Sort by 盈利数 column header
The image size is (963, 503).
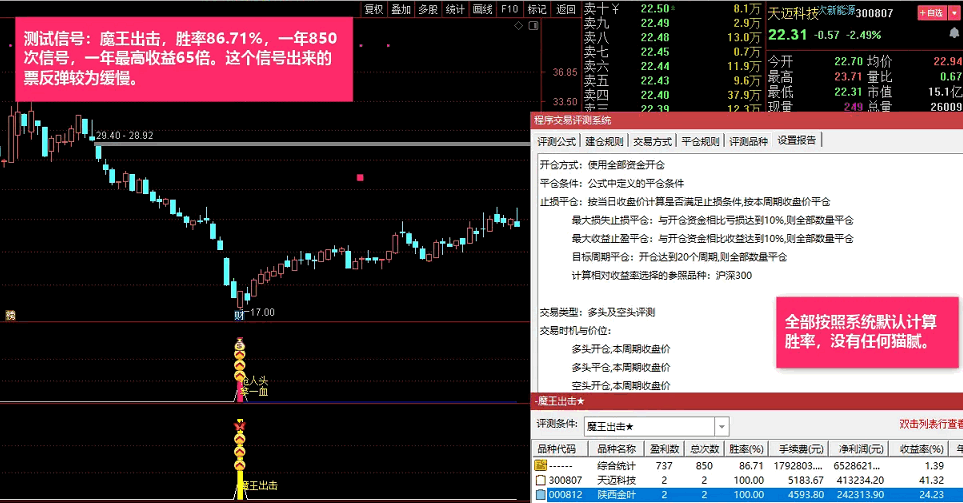click(x=664, y=449)
